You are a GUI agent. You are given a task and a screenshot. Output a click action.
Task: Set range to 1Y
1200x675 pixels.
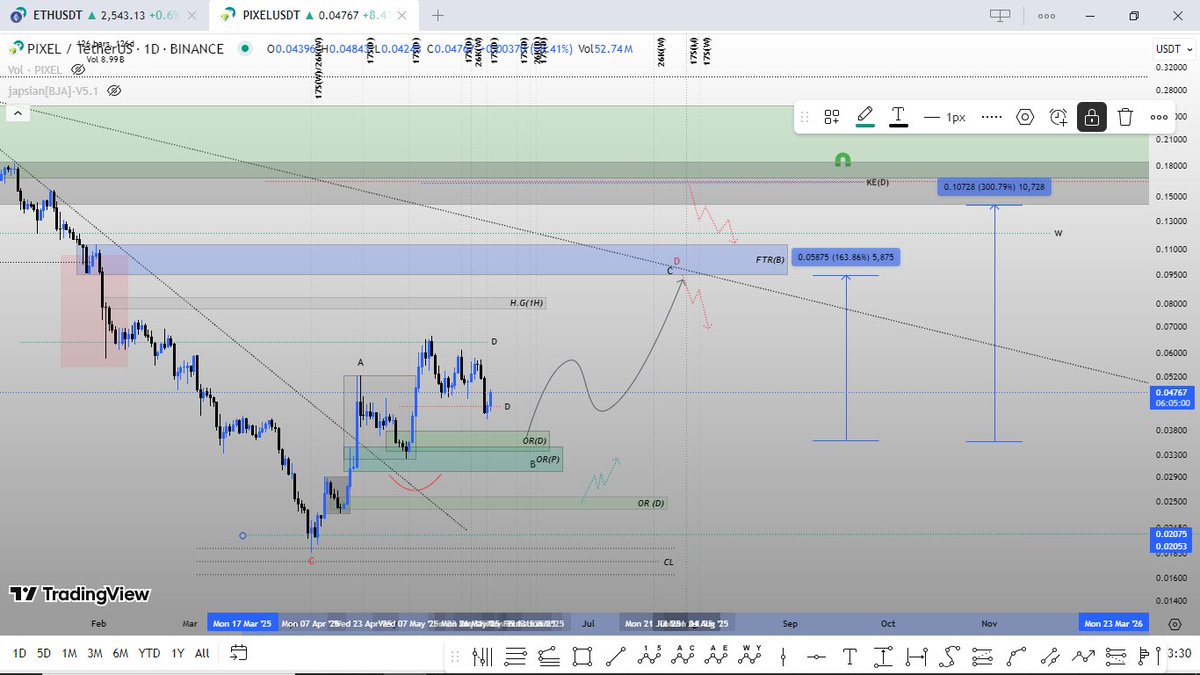[x=177, y=653]
